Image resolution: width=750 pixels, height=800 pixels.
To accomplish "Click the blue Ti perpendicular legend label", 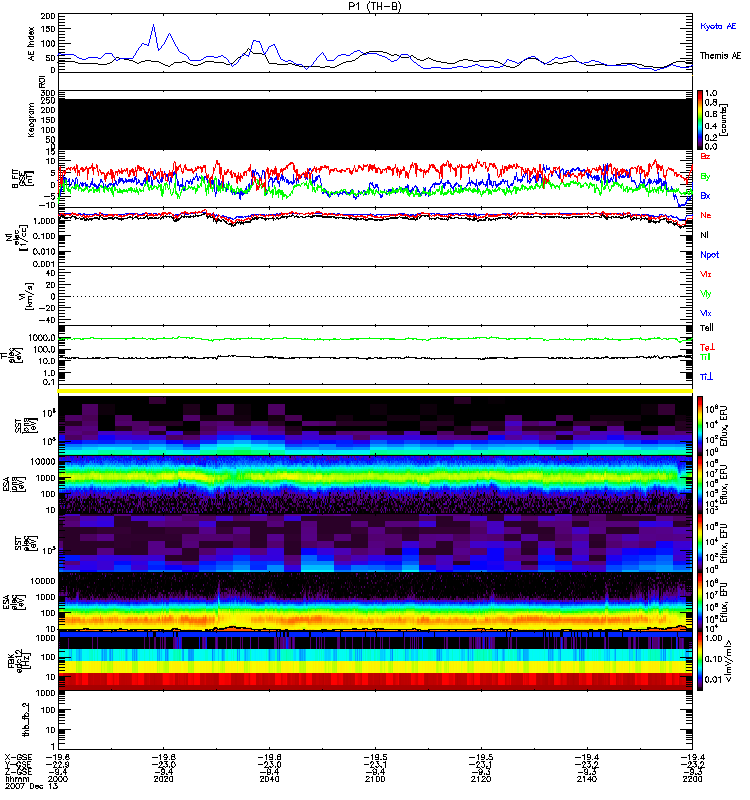I will click(x=706, y=377).
